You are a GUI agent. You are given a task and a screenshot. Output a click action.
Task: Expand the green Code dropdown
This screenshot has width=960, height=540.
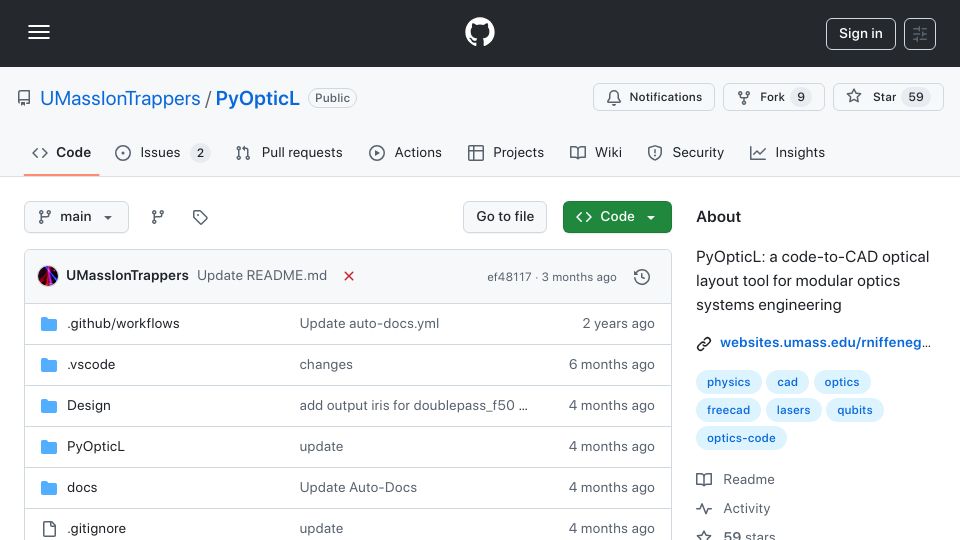[x=617, y=217]
